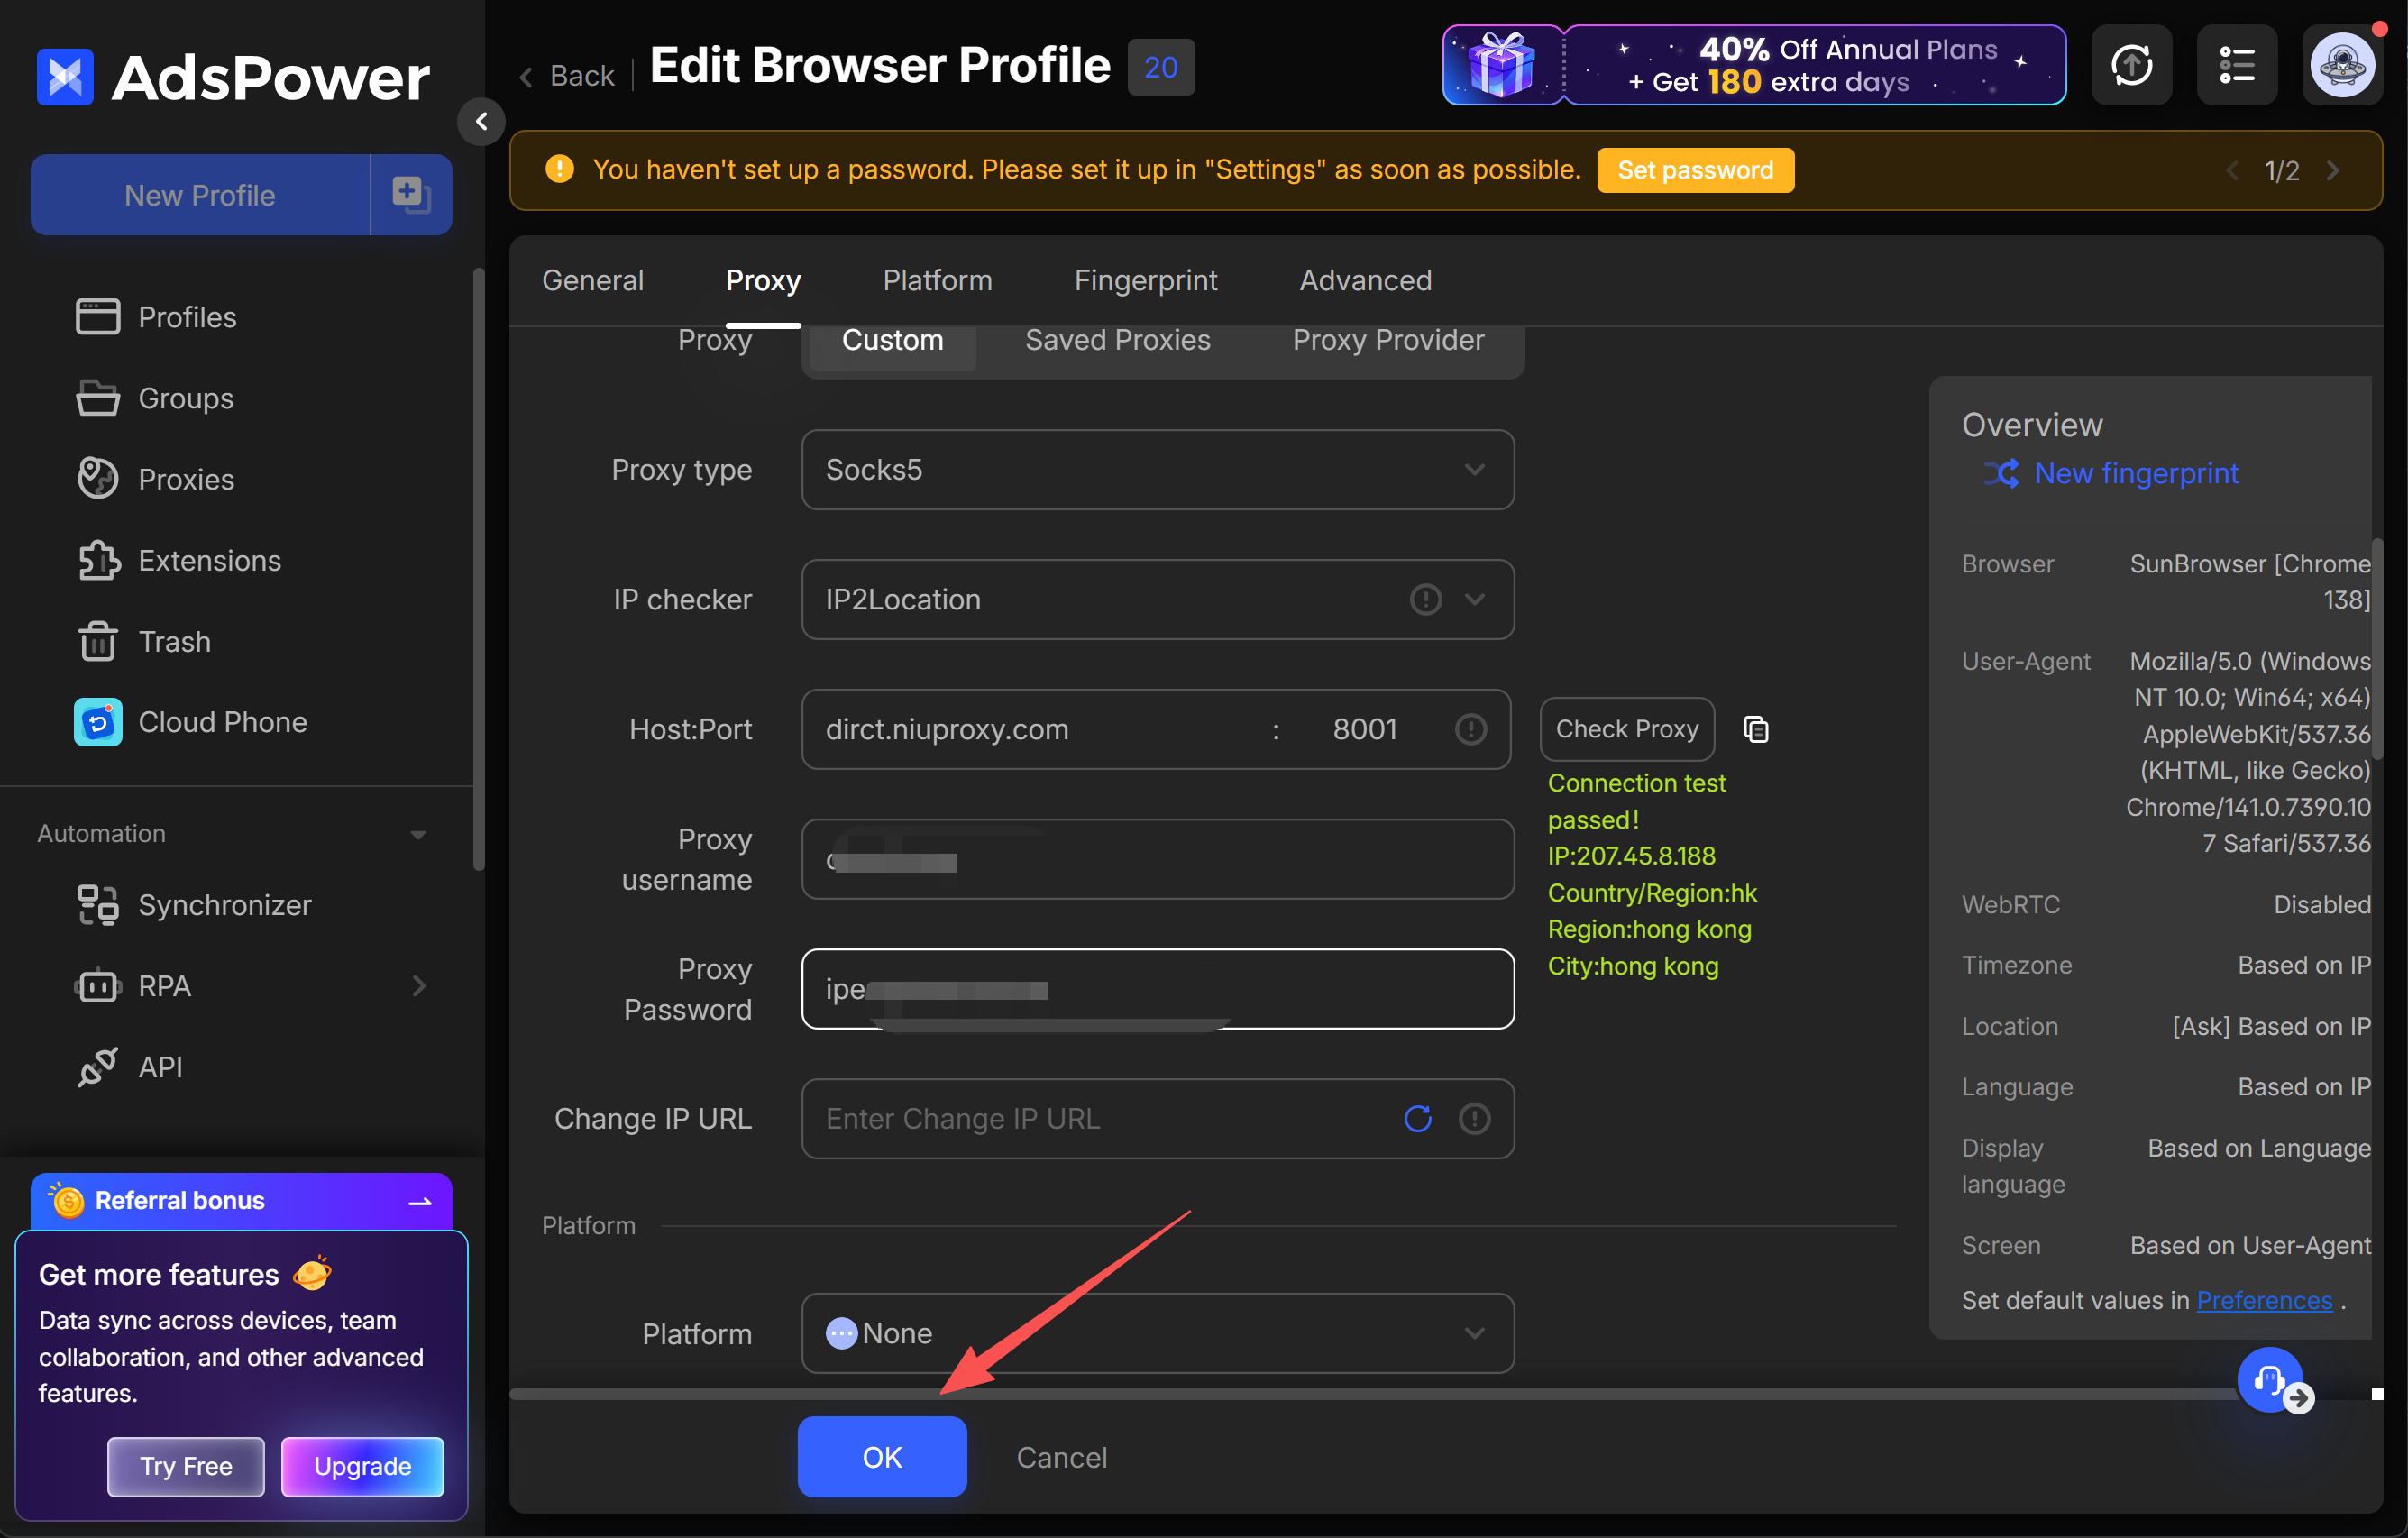
Task: Open the customer support chat bubble
Action: (x=2270, y=1380)
